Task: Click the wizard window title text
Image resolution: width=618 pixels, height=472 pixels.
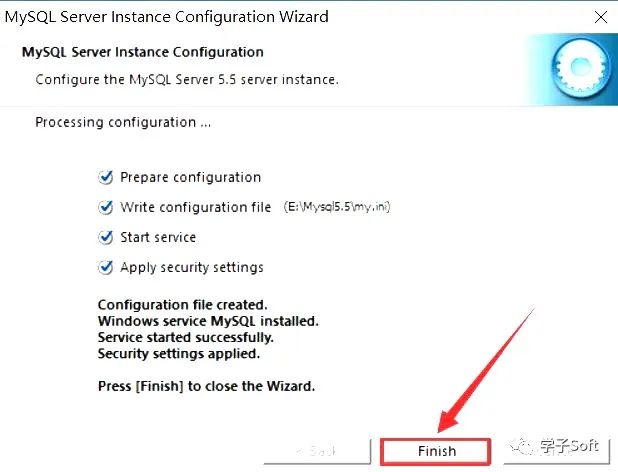Action: coord(166,17)
